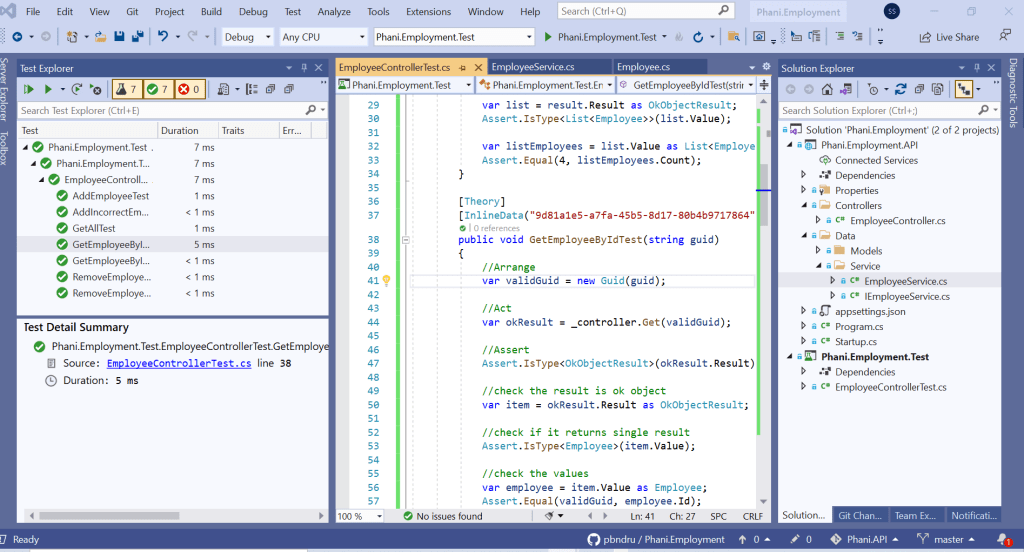Image resolution: width=1024 pixels, height=552 pixels.
Task: Run all tests in Test Explorer
Action: coord(29,89)
